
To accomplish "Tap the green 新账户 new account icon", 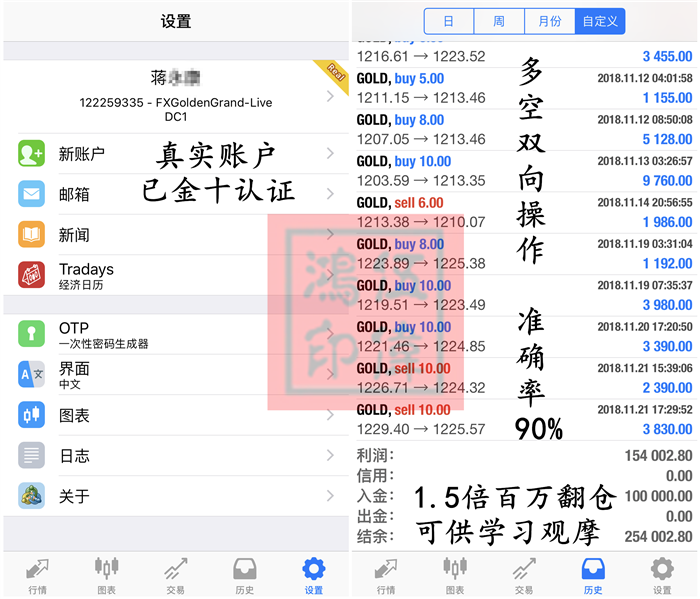I will pyautogui.click(x=31, y=153).
